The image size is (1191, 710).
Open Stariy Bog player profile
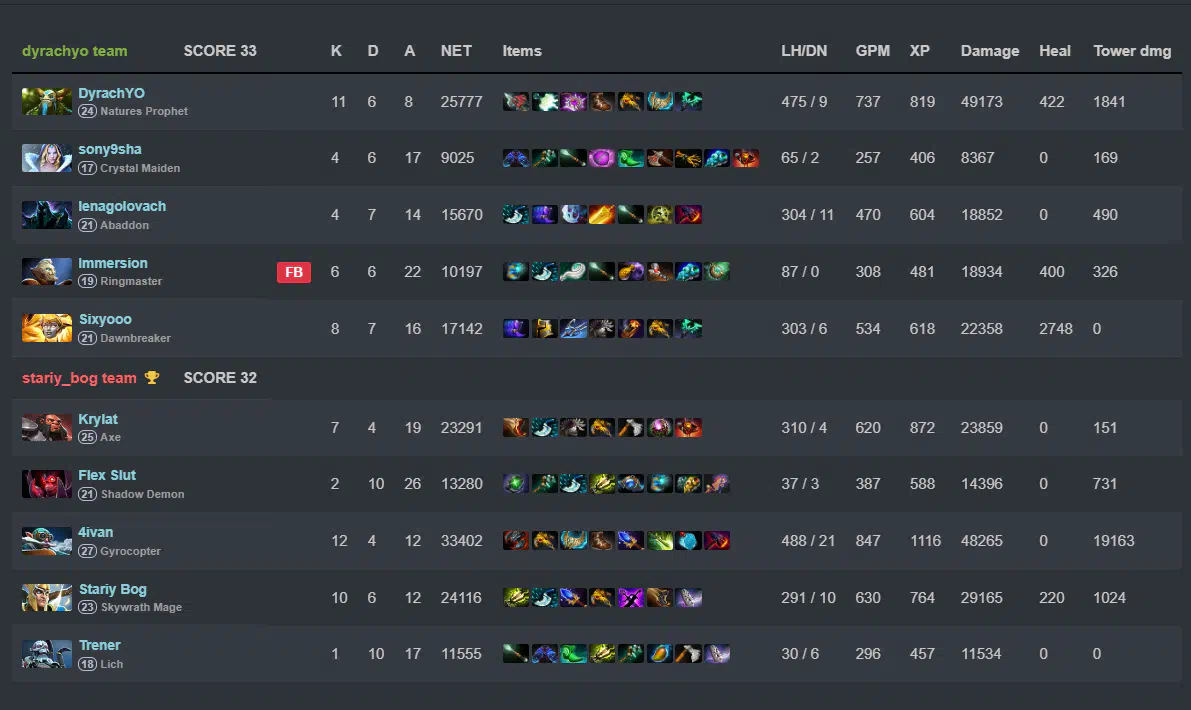click(112, 589)
